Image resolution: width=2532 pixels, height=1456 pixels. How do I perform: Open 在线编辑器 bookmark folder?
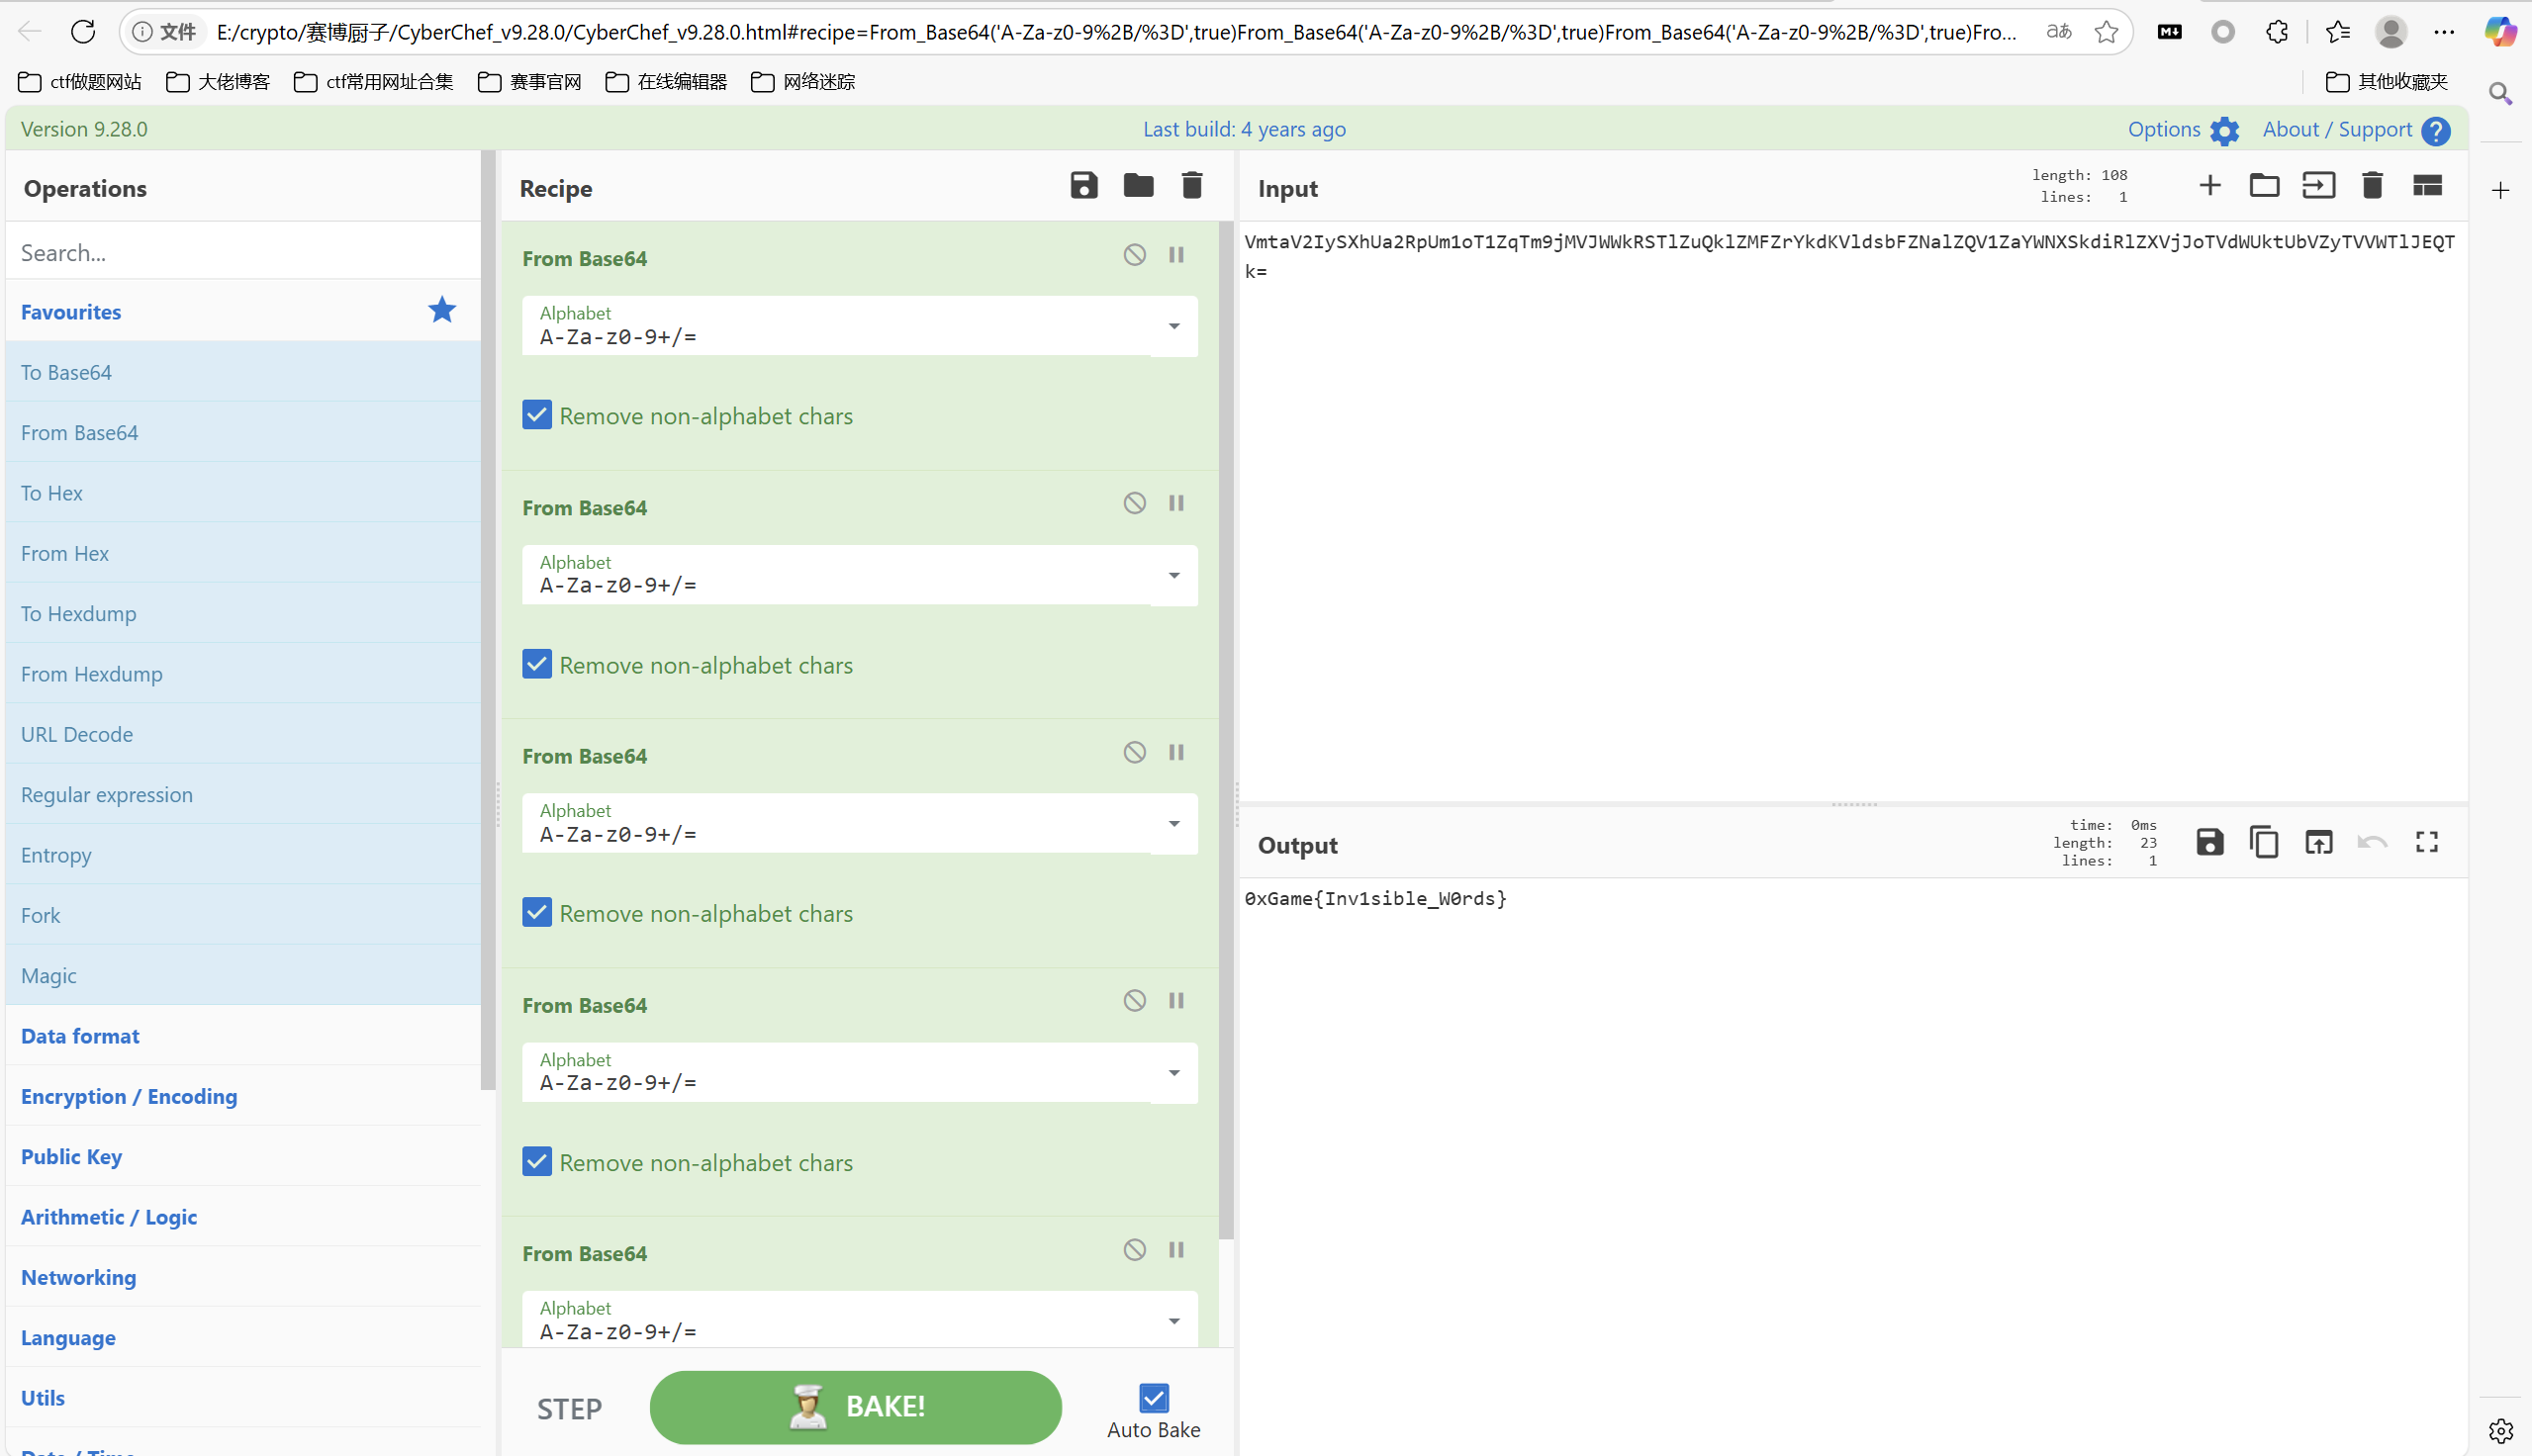click(667, 82)
